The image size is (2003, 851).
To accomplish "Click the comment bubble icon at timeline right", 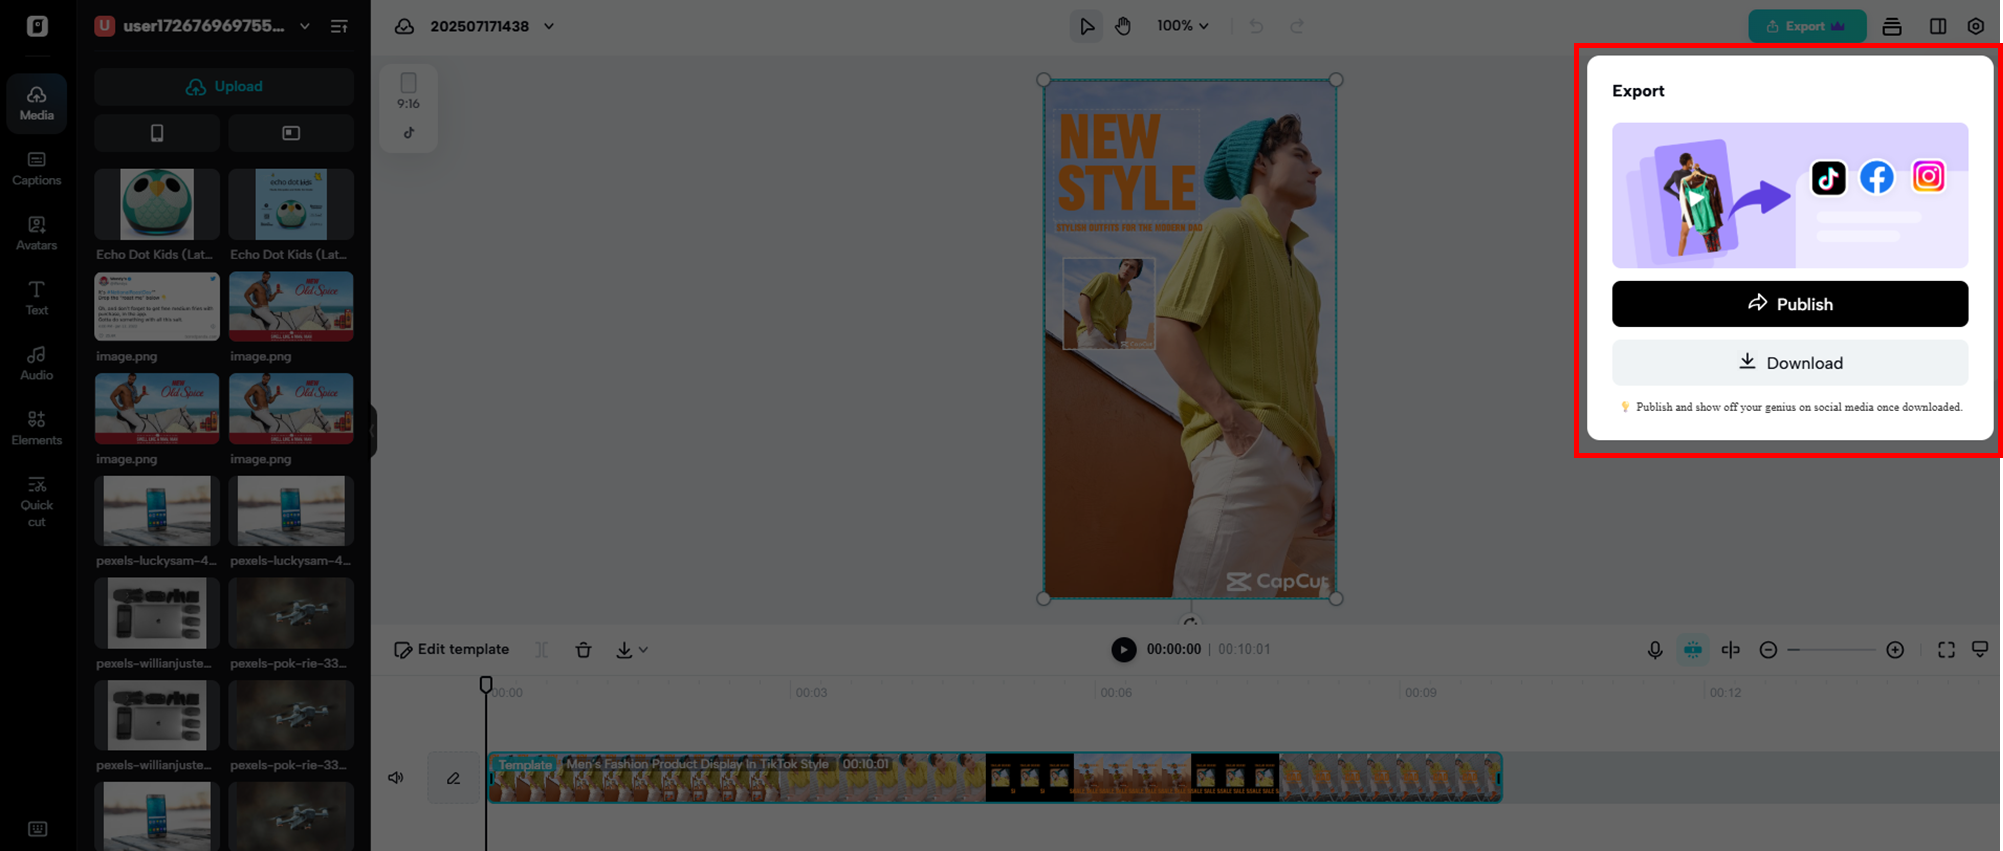I will [1980, 650].
